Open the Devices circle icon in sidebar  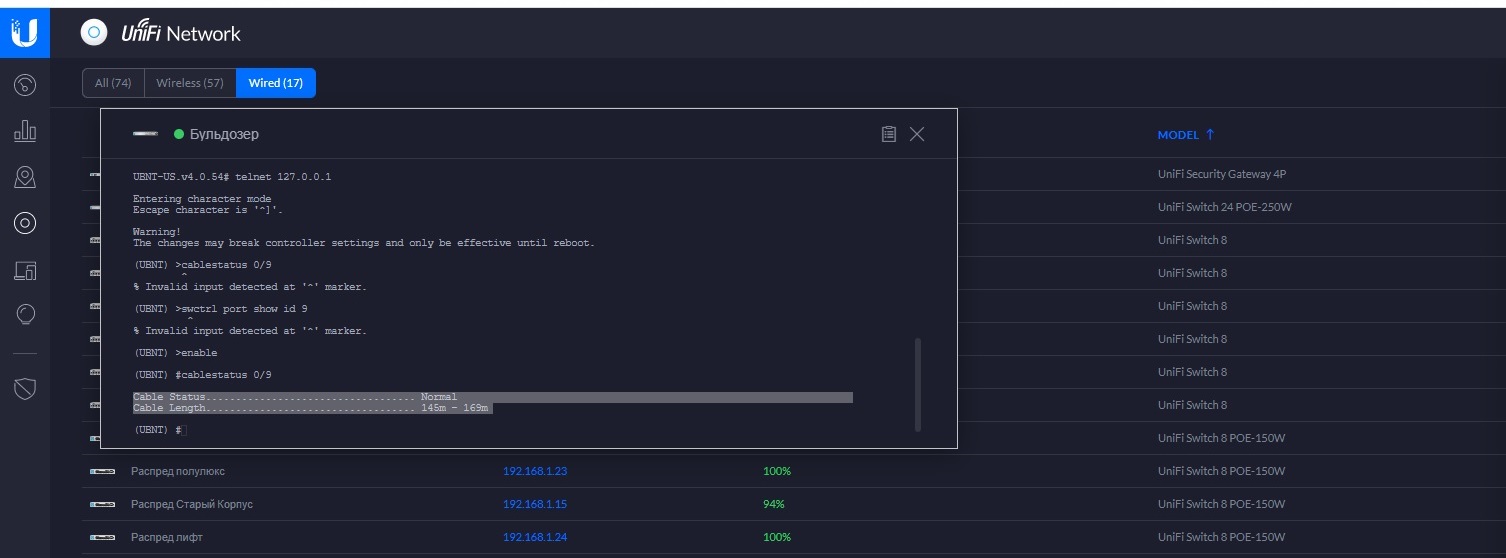25,223
